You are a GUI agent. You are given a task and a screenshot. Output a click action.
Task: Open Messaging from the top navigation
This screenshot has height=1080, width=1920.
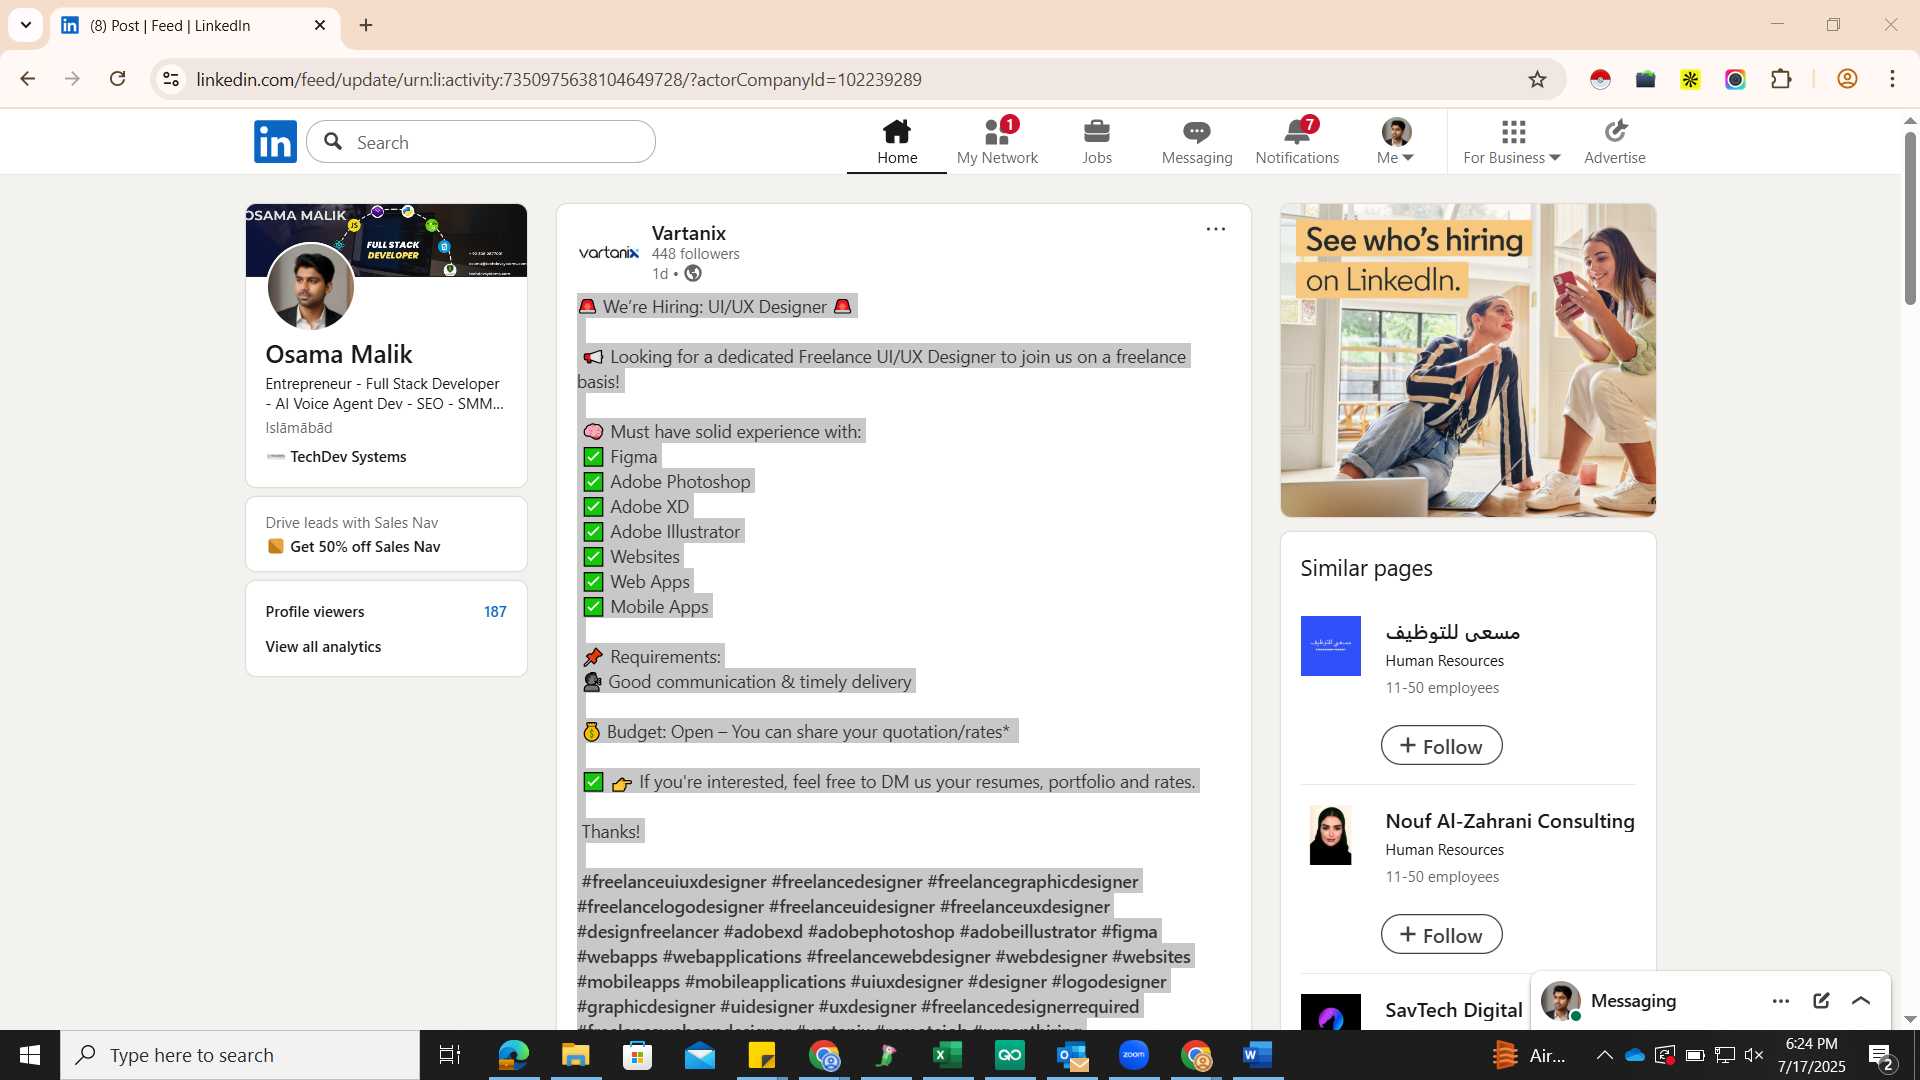tap(1197, 142)
